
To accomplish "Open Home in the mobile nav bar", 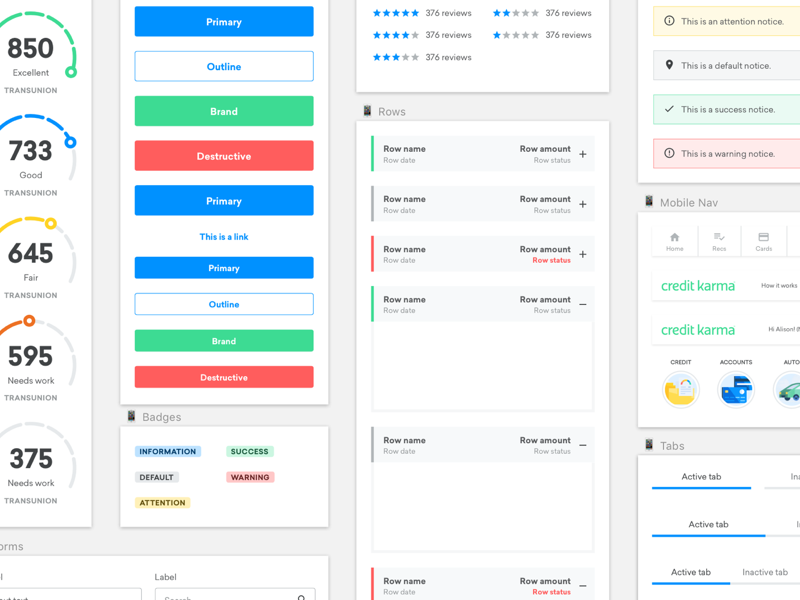I will point(674,242).
